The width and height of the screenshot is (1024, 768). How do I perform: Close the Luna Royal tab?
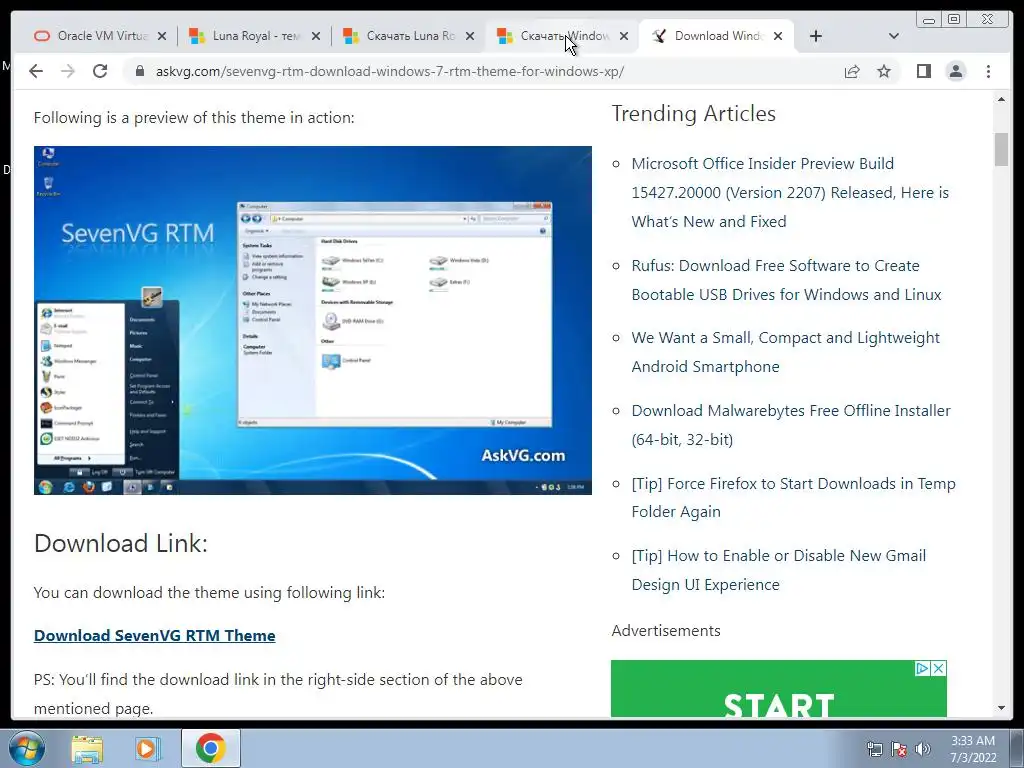point(316,36)
